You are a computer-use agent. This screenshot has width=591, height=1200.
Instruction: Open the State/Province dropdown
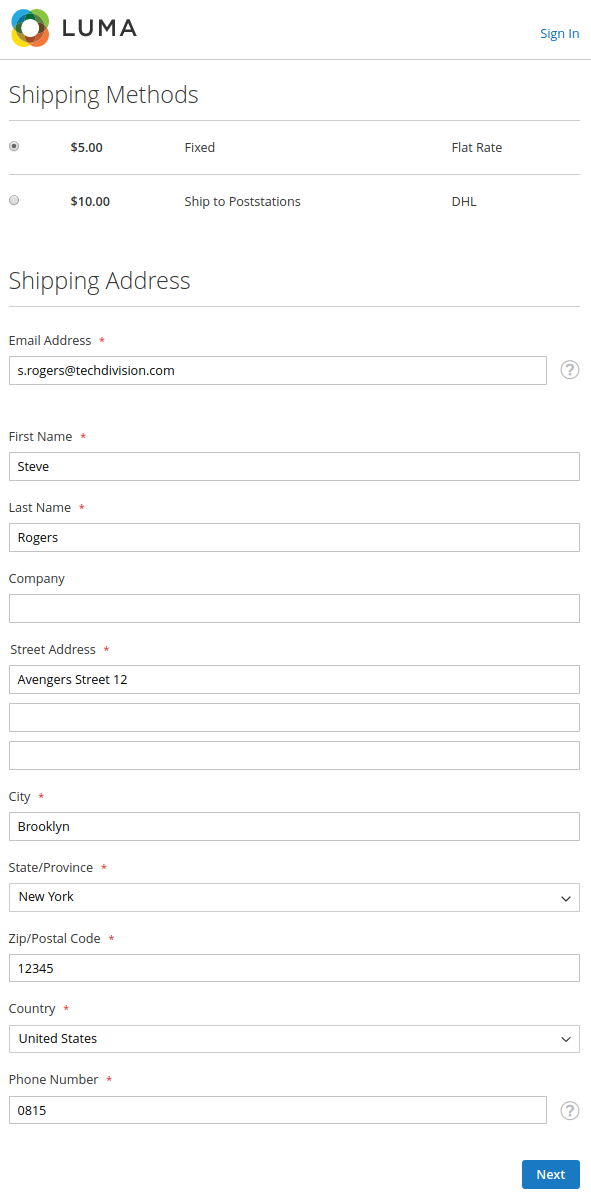(294, 897)
